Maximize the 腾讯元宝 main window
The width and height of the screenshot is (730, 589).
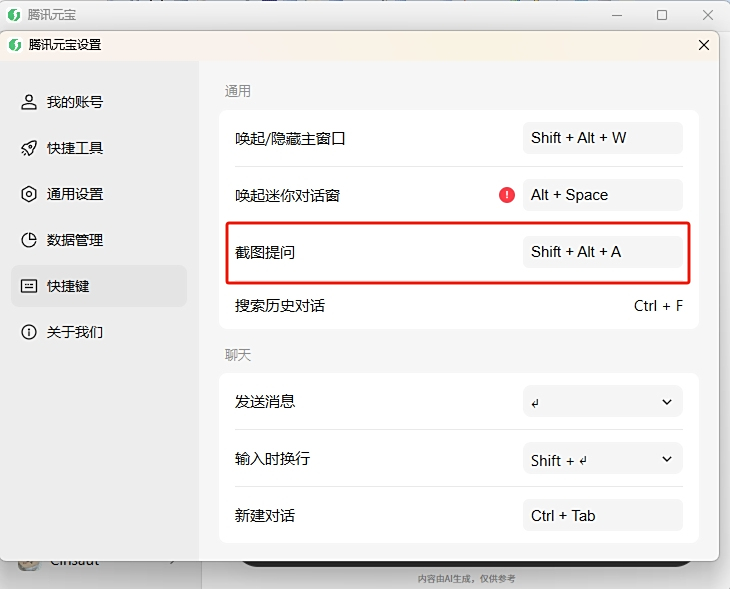pos(662,15)
